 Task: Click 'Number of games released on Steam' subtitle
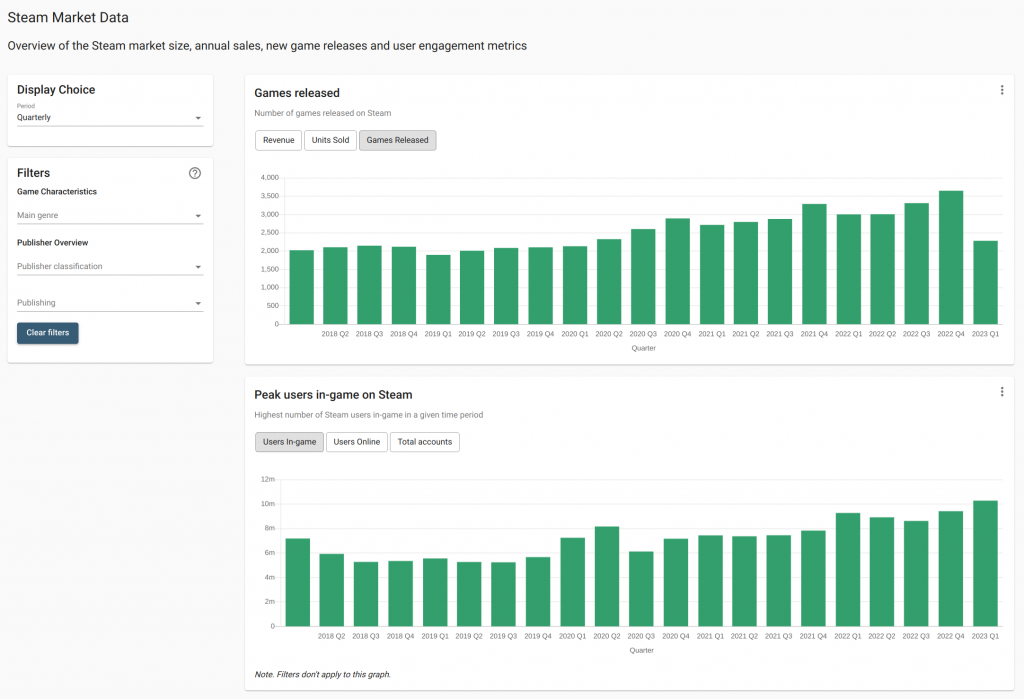coord(323,113)
